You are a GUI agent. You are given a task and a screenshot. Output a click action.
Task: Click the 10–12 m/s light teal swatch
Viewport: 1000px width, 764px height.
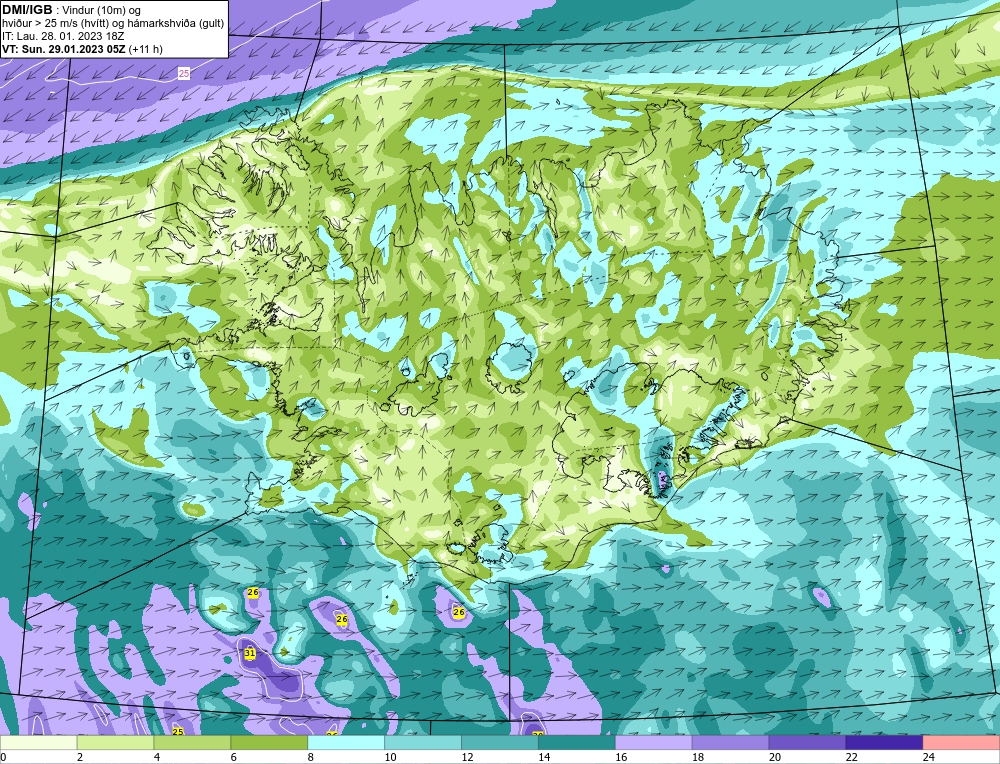click(x=423, y=743)
